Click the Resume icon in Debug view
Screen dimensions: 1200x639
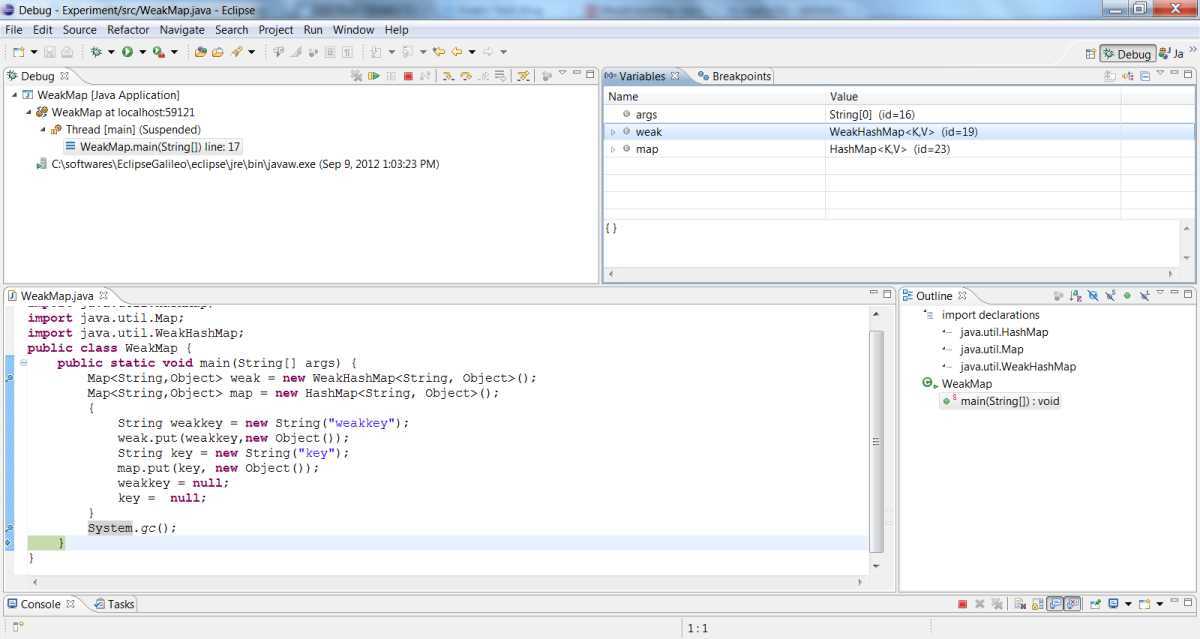tap(374, 76)
